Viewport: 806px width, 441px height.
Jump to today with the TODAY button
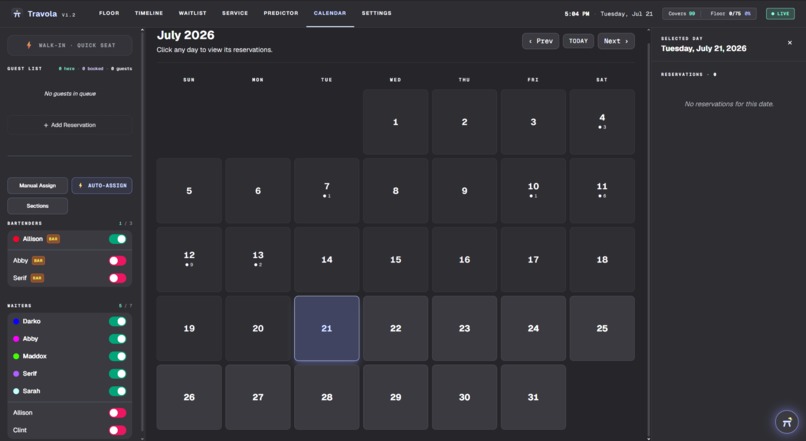pos(578,41)
